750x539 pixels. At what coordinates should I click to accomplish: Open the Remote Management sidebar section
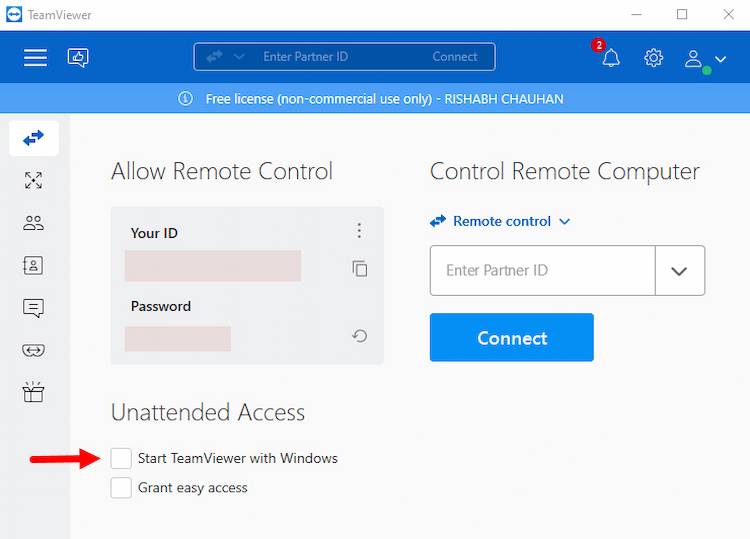34,180
